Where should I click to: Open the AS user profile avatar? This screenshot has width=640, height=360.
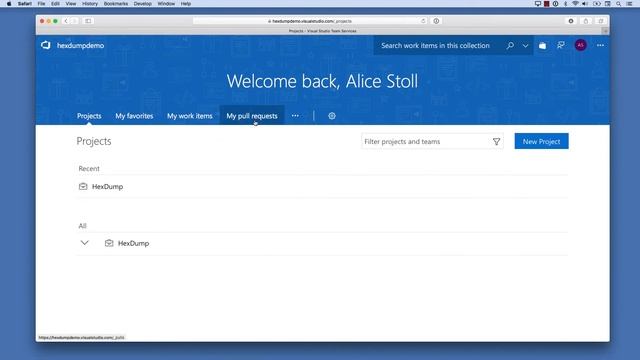coord(580,45)
